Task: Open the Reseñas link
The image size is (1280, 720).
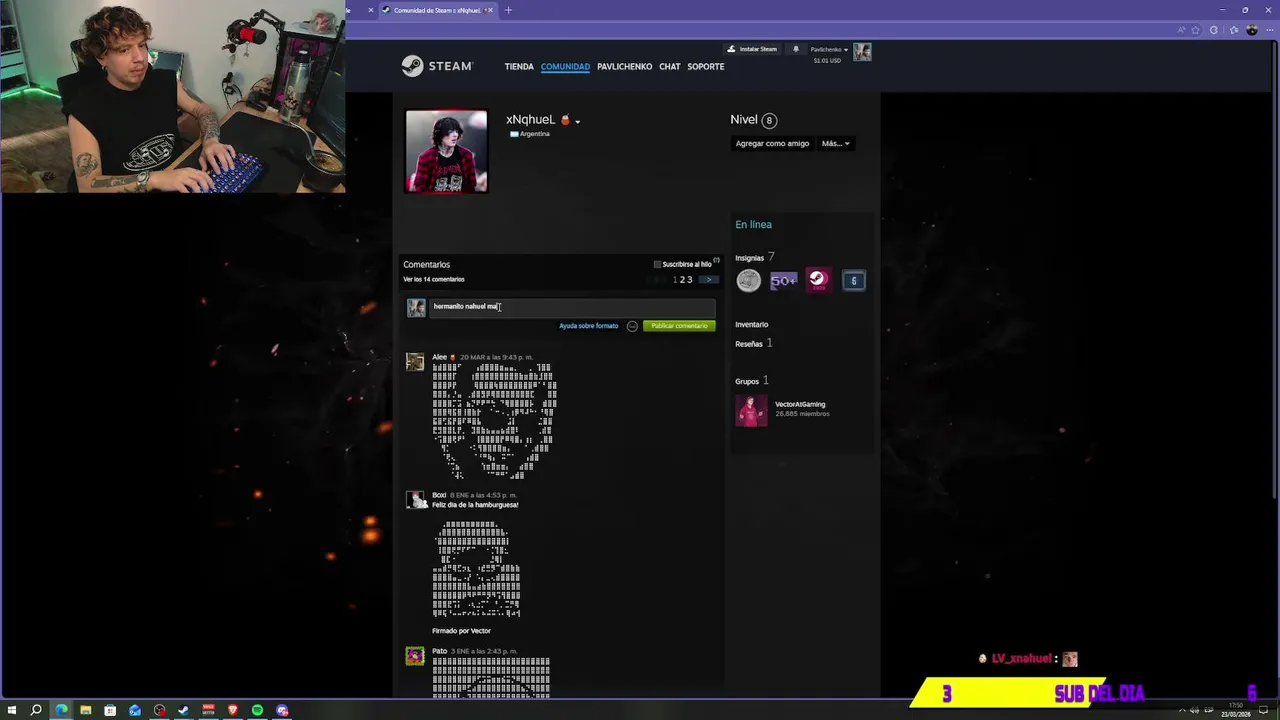Action: [749, 344]
